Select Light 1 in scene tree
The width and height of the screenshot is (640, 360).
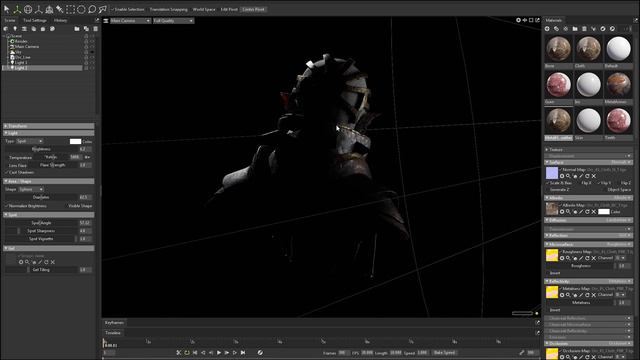[x=21, y=62]
